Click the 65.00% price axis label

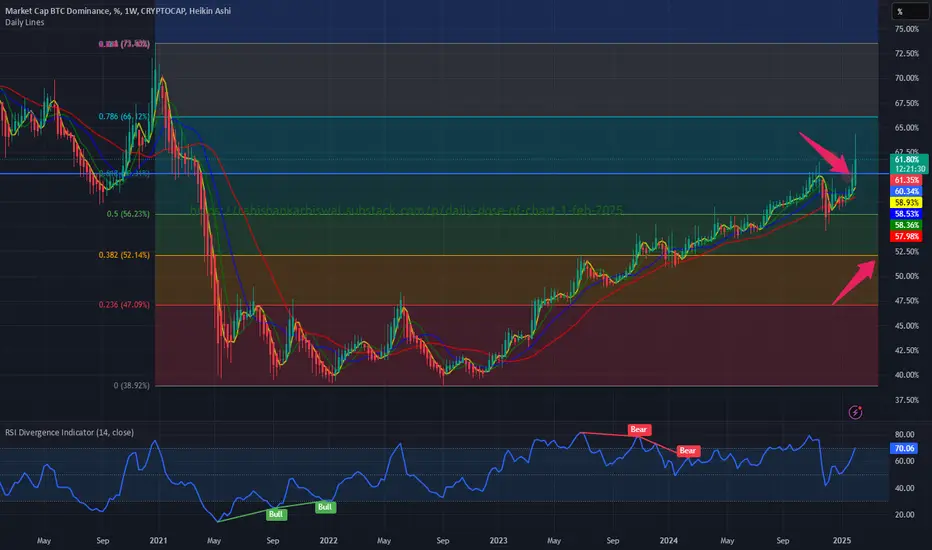(907, 128)
